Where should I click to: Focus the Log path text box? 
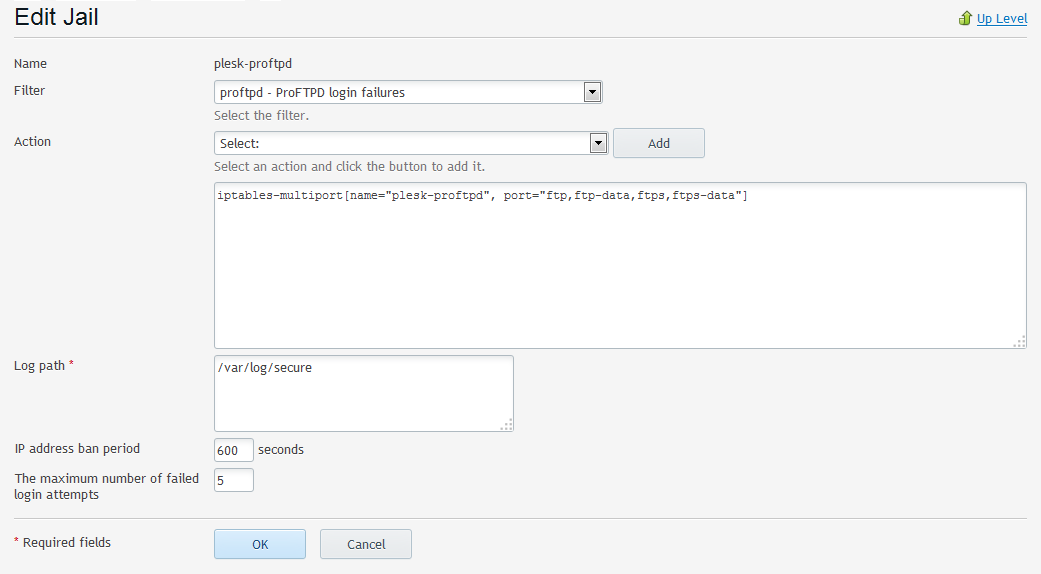pyautogui.click(x=363, y=393)
